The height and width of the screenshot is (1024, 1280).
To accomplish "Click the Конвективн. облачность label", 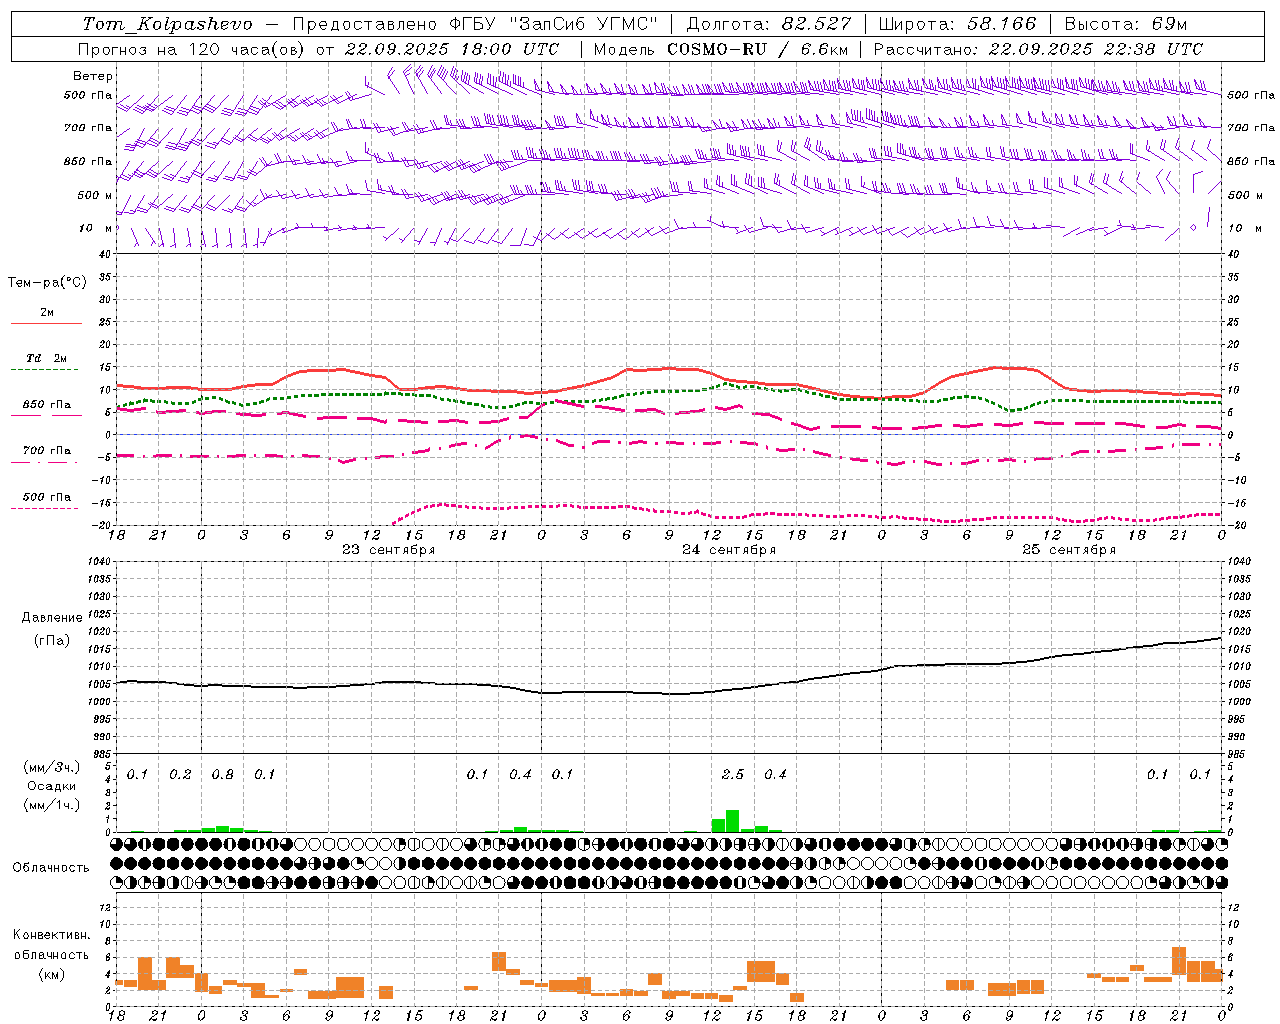I will click(x=51, y=945).
